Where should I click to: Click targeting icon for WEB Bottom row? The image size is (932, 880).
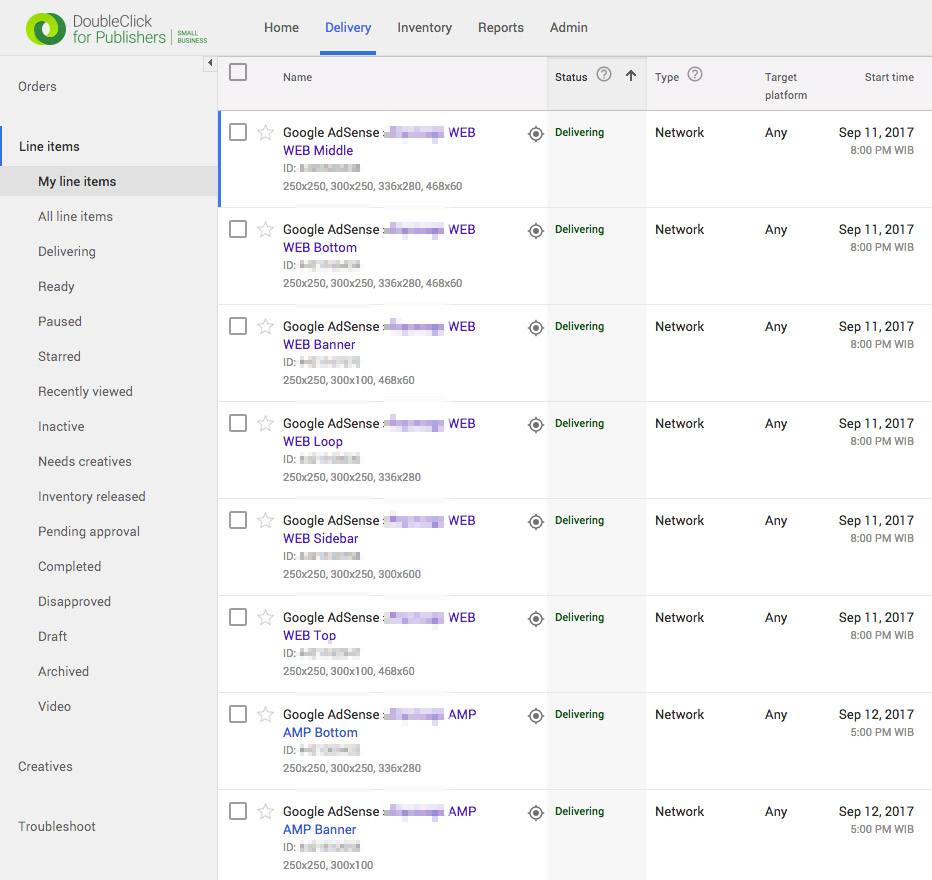536,231
